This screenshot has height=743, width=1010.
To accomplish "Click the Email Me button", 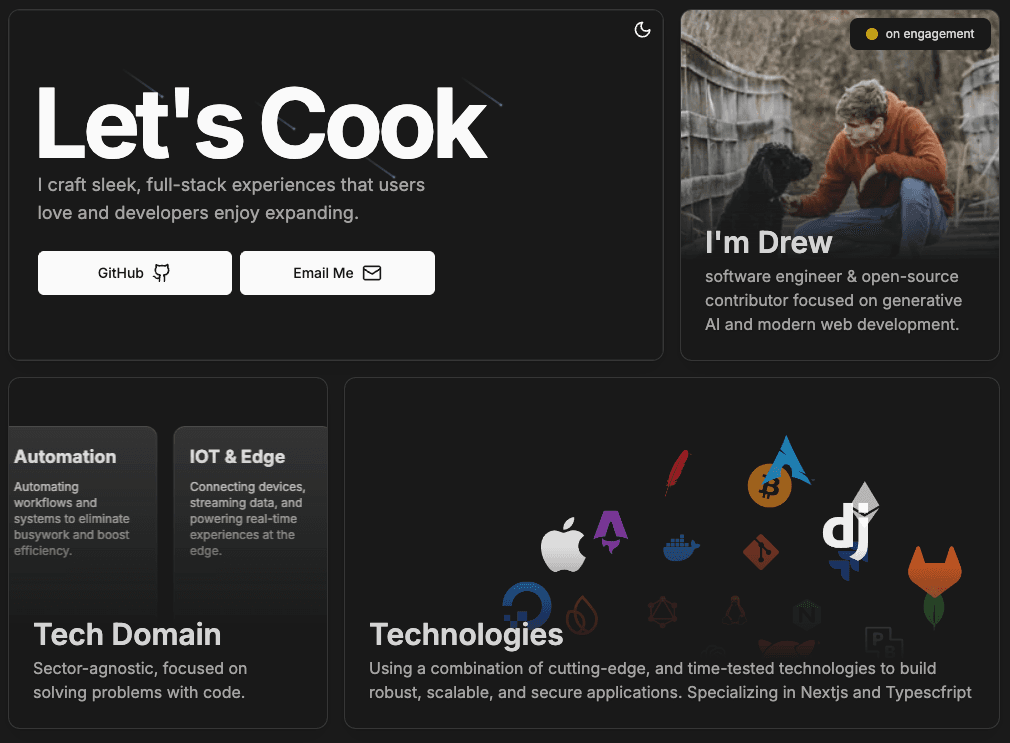I will [x=337, y=273].
